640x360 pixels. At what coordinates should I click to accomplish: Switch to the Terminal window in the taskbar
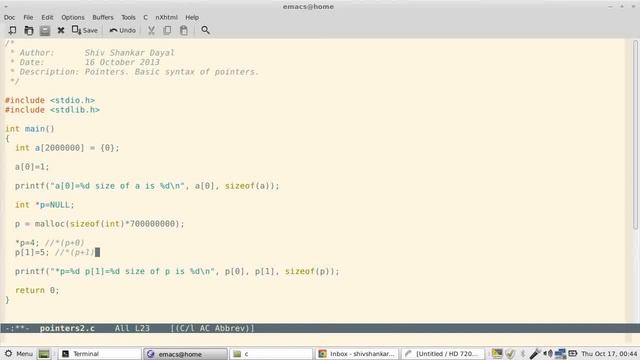(99, 353)
